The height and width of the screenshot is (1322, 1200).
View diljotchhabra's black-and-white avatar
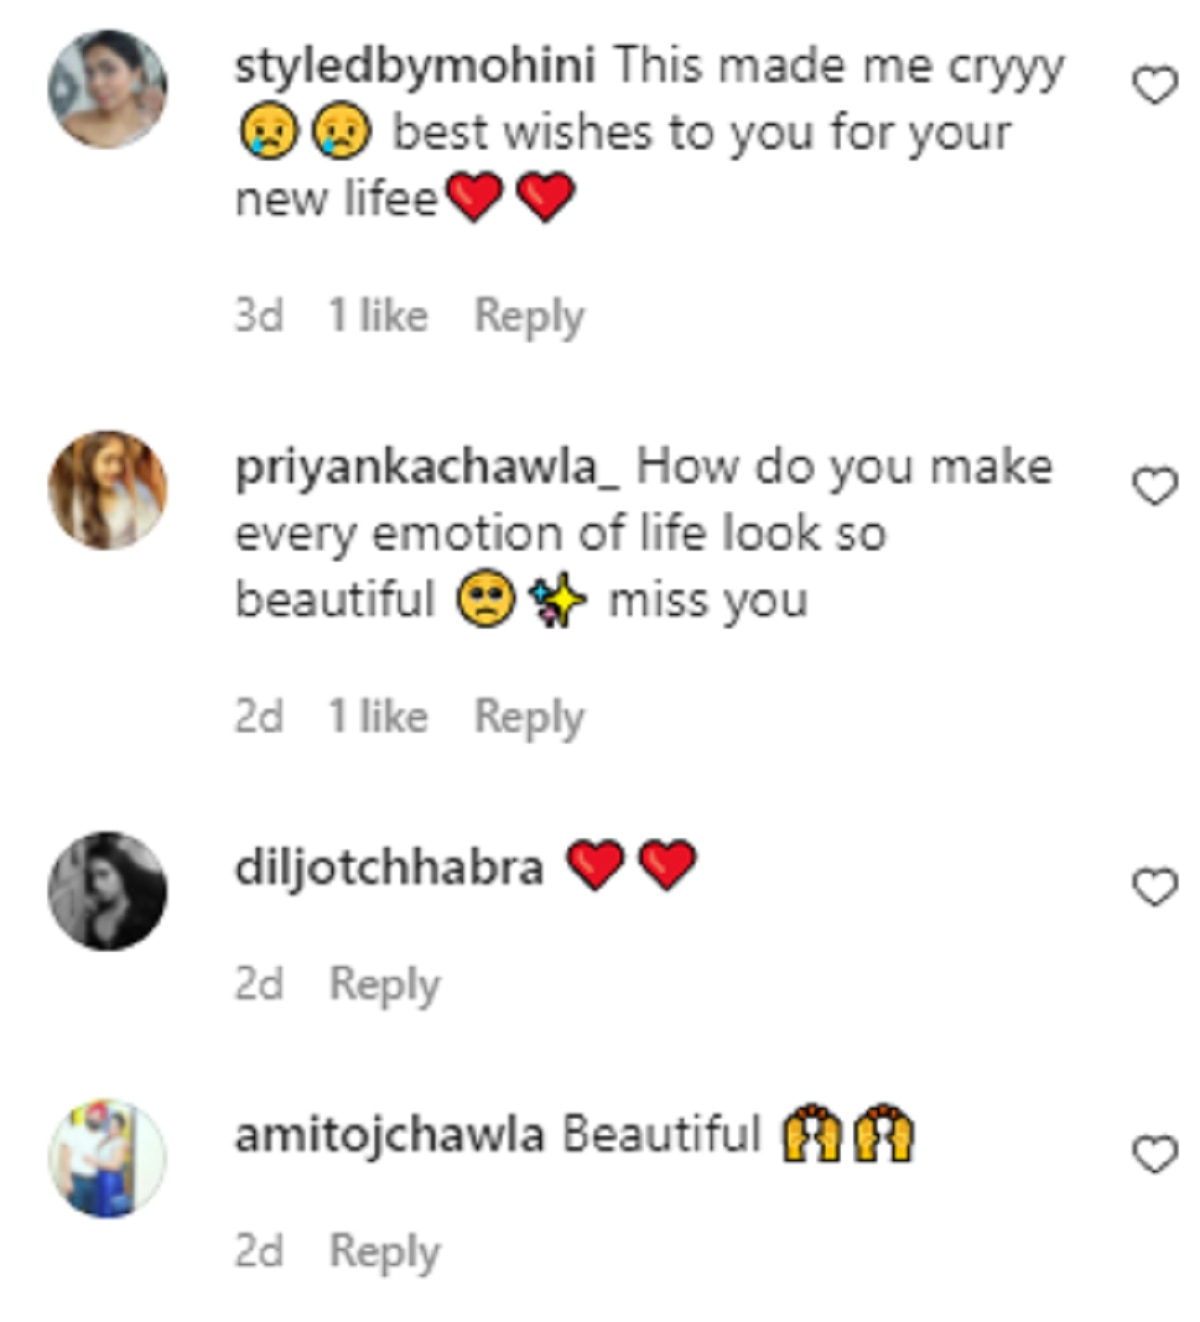click(108, 890)
